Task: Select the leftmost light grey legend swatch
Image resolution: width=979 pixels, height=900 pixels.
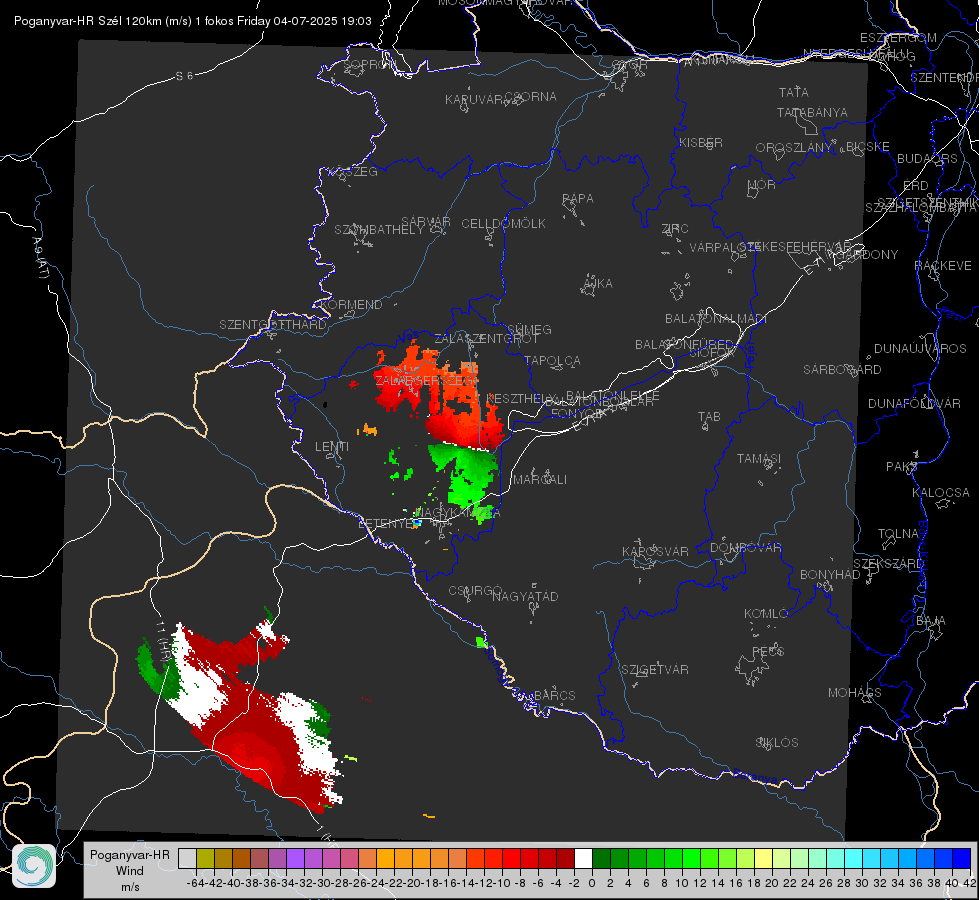Action: pyautogui.click(x=187, y=858)
